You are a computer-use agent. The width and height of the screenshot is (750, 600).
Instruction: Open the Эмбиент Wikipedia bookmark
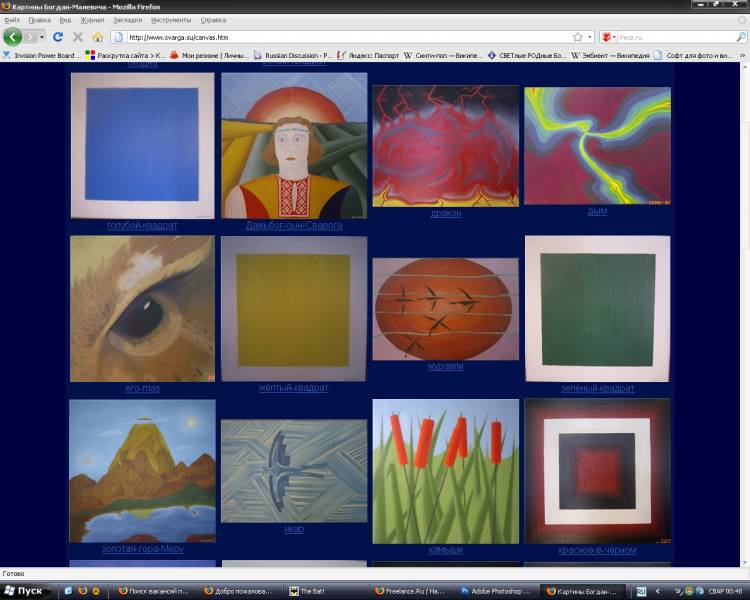[x=610, y=56]
